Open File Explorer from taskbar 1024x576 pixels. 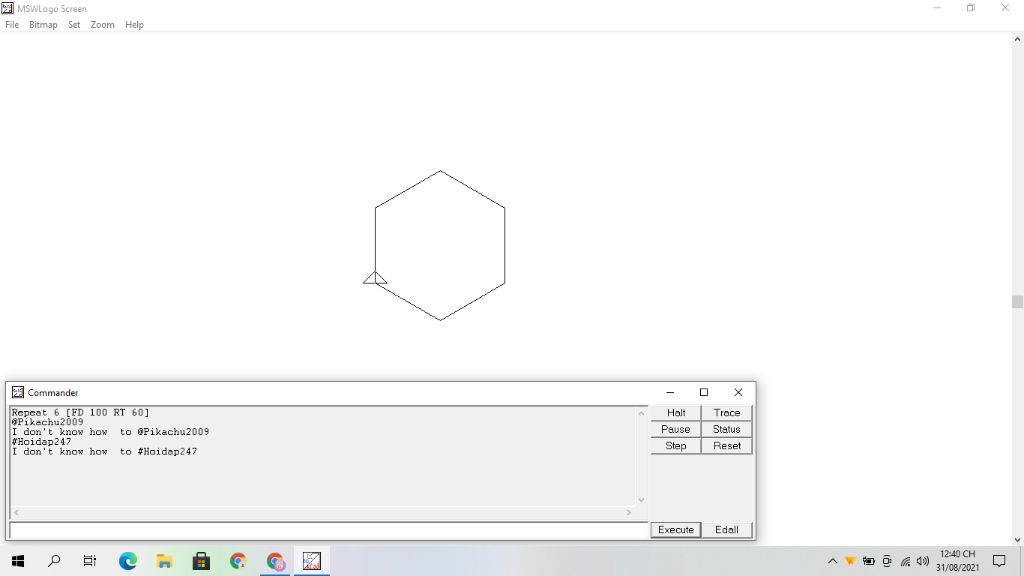click(x=165, y=561)
